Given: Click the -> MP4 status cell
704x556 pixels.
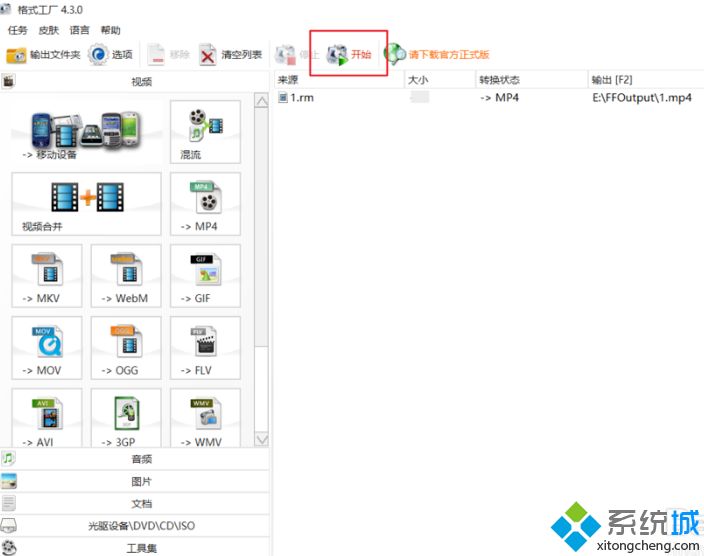Looking at the screenshot, I should coord(499,97).
